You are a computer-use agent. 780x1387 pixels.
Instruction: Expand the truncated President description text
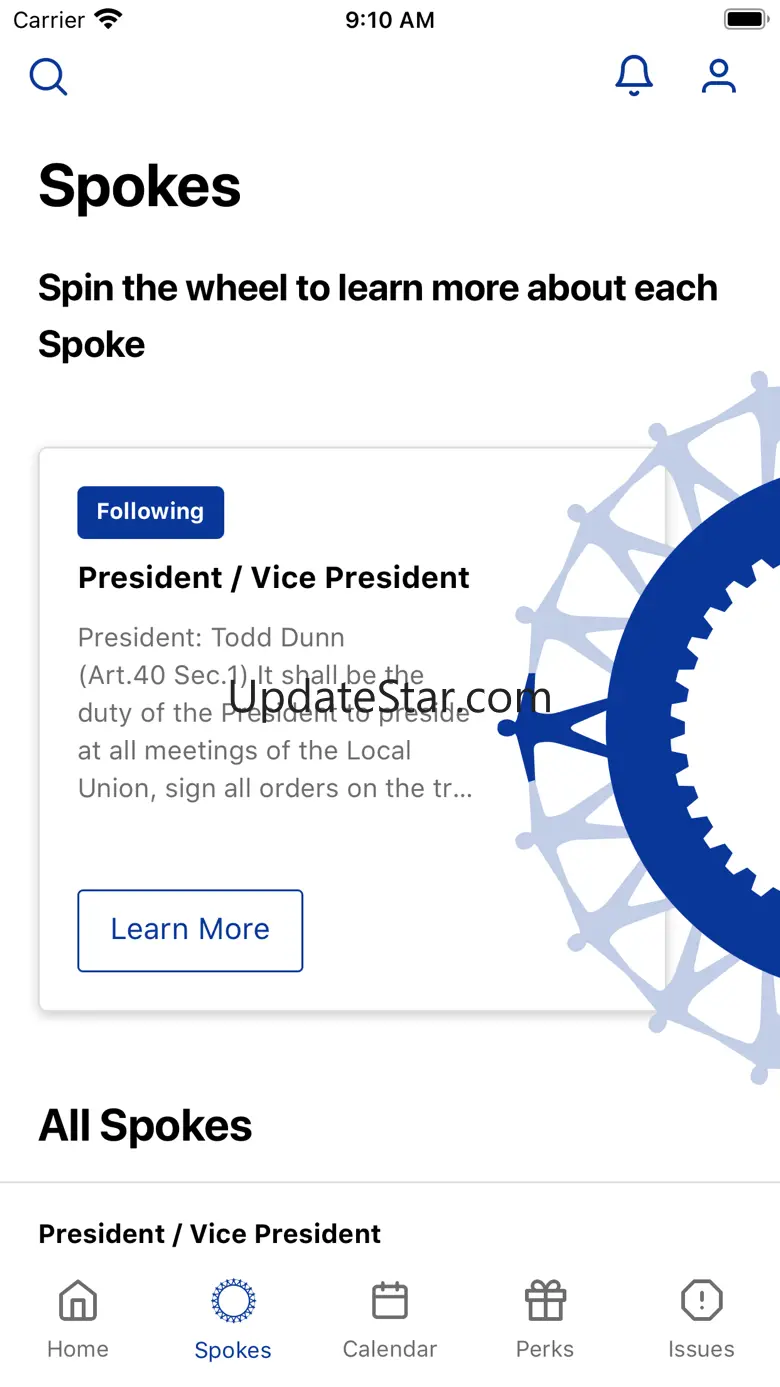(x=275, y=713)
